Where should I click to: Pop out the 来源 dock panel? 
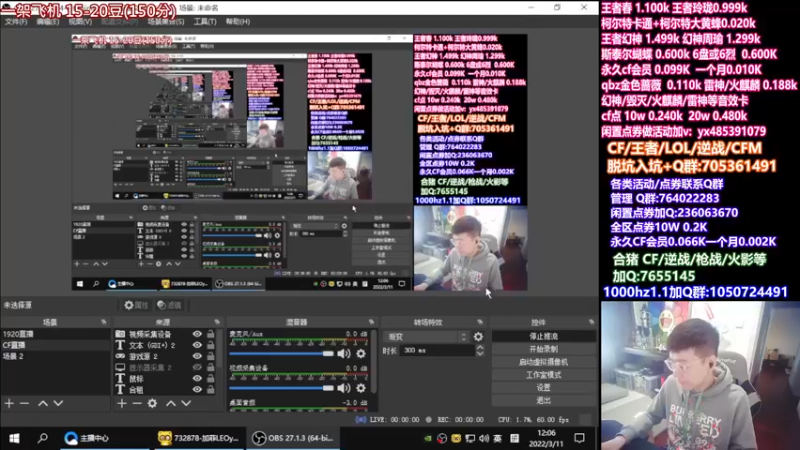point(217,322)
